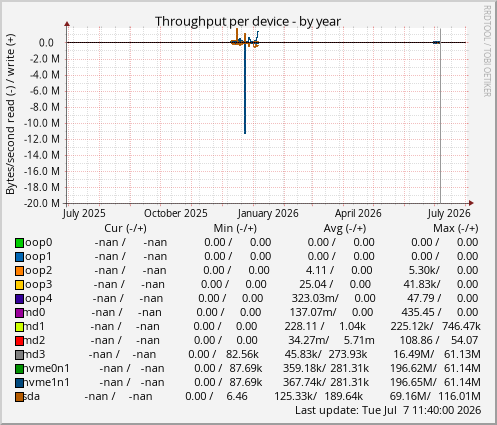497x425 pixels.
Task: Click the nvme0n1 max read value '196.62M/'
Action: pyautogui.click(x=413, y=368)
